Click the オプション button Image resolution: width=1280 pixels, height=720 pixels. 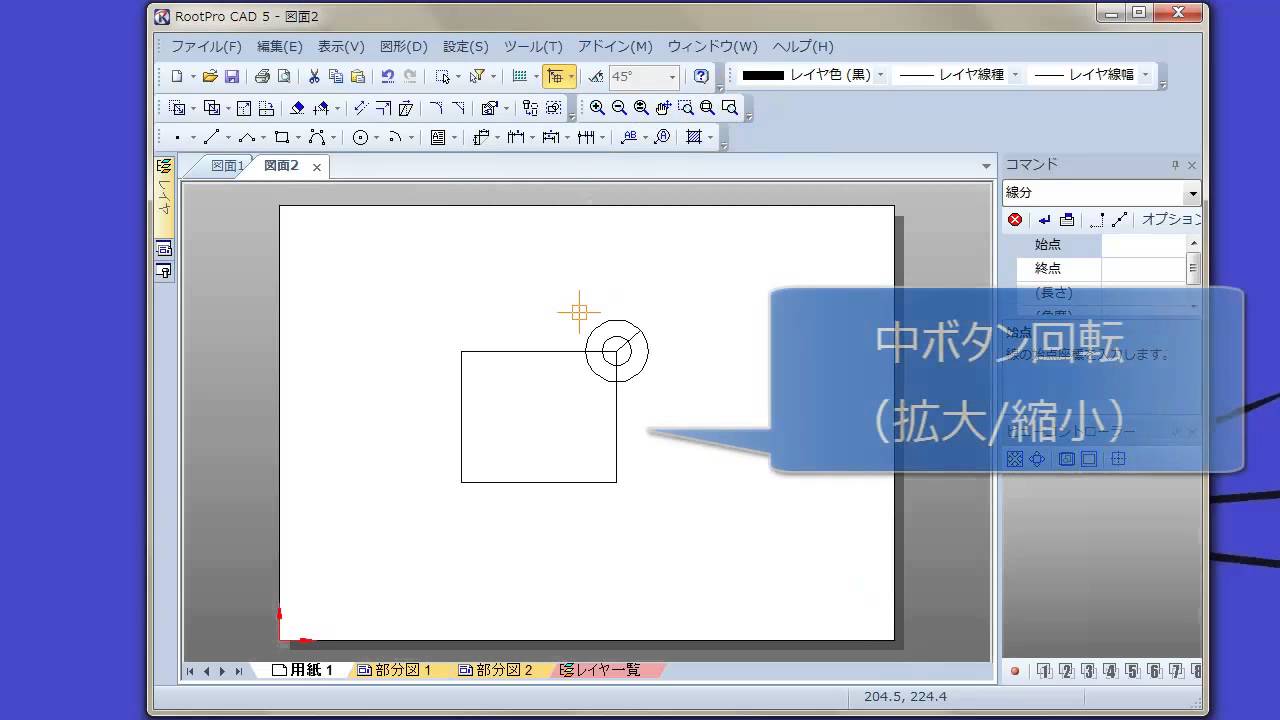pyautogui.click(x=1171, y=219)
